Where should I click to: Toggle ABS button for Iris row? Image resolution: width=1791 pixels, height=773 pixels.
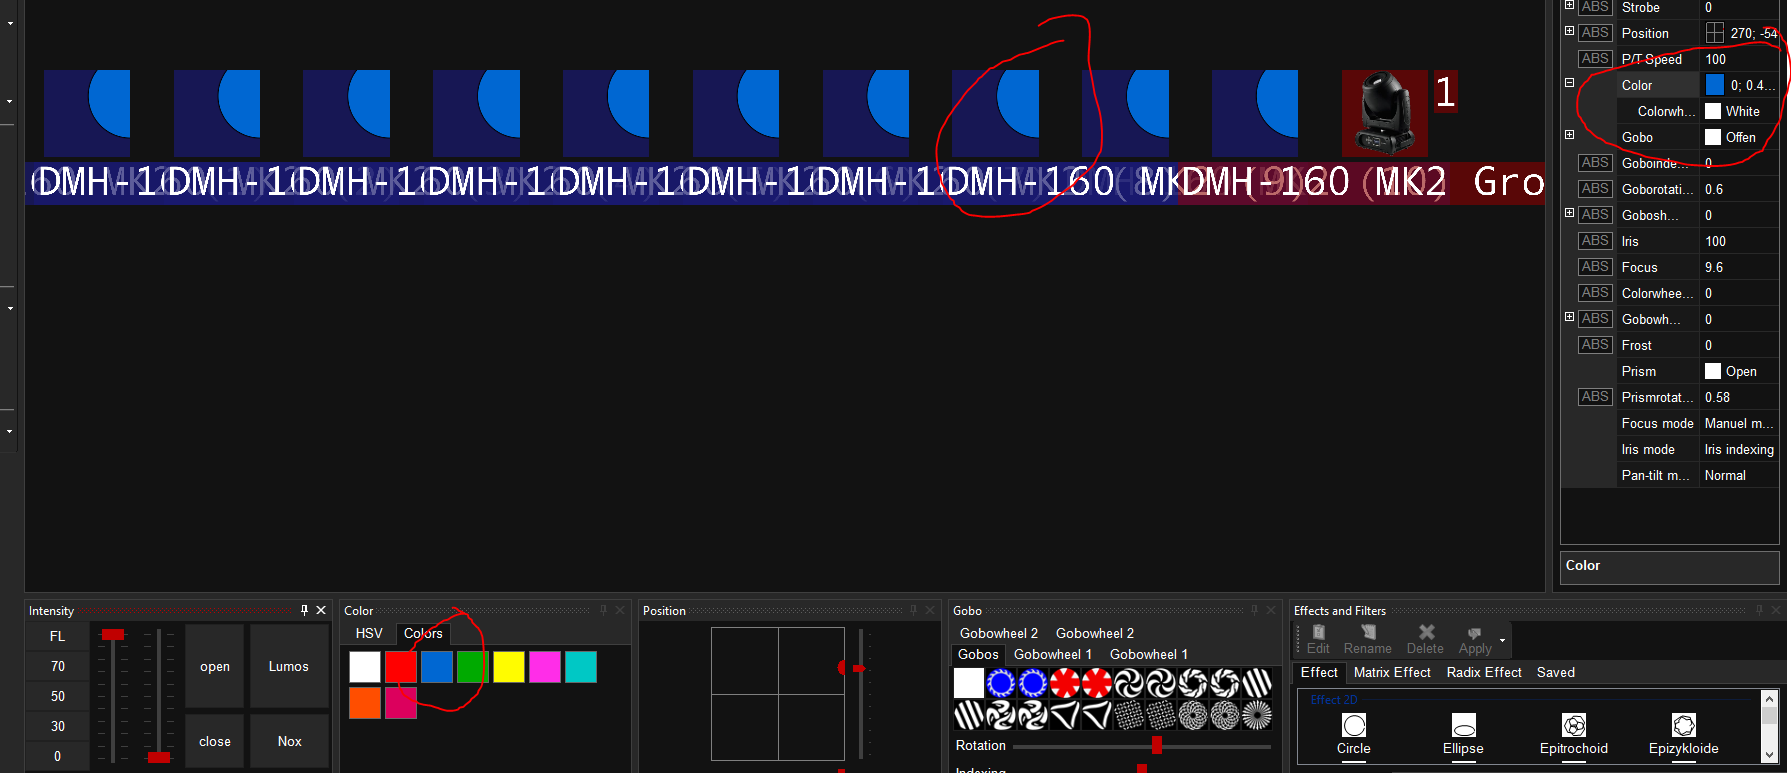(1594, 241)
